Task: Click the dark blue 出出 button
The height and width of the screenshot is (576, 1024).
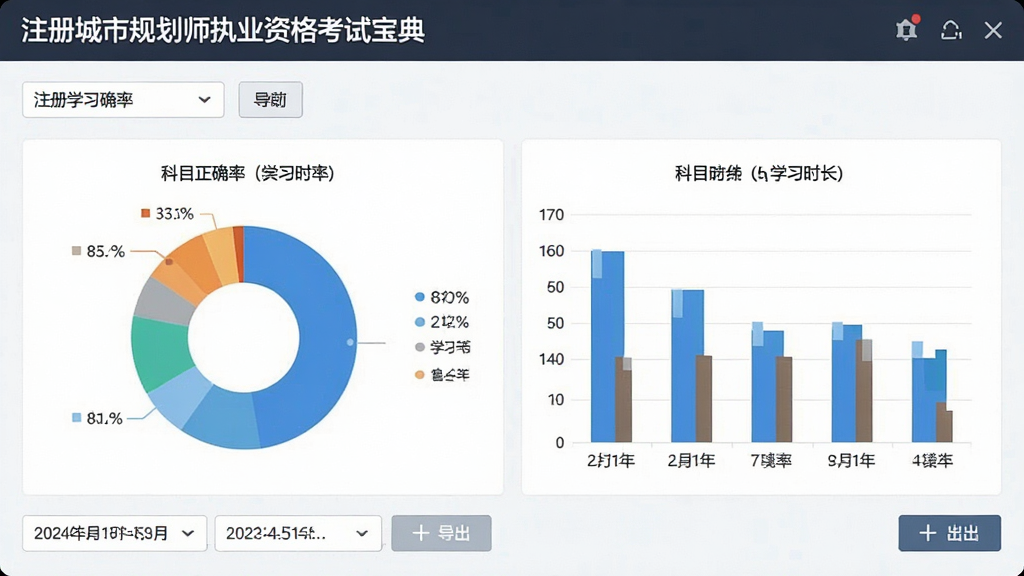Action: [950, 533]
